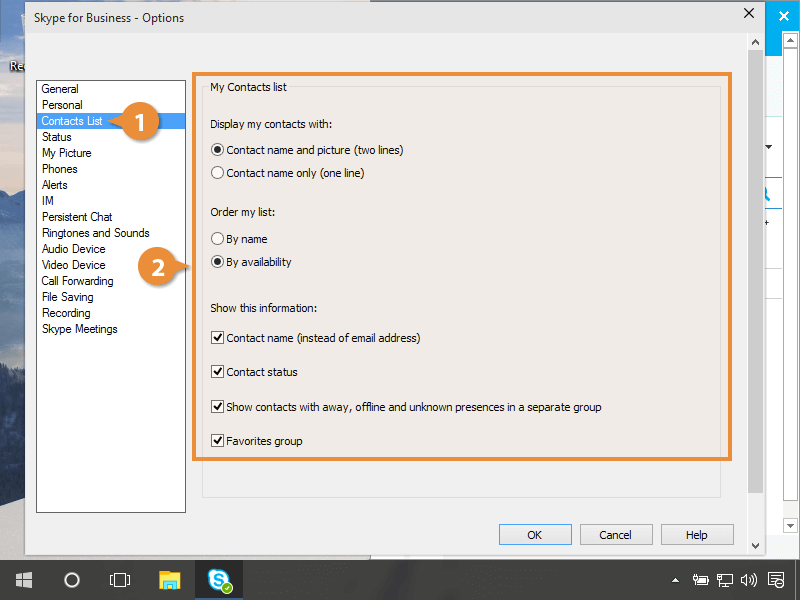Viewport: 800px width, 600px height.
Task: Click the Skype for Business taskbar icon
Action: tap(219, 579)
